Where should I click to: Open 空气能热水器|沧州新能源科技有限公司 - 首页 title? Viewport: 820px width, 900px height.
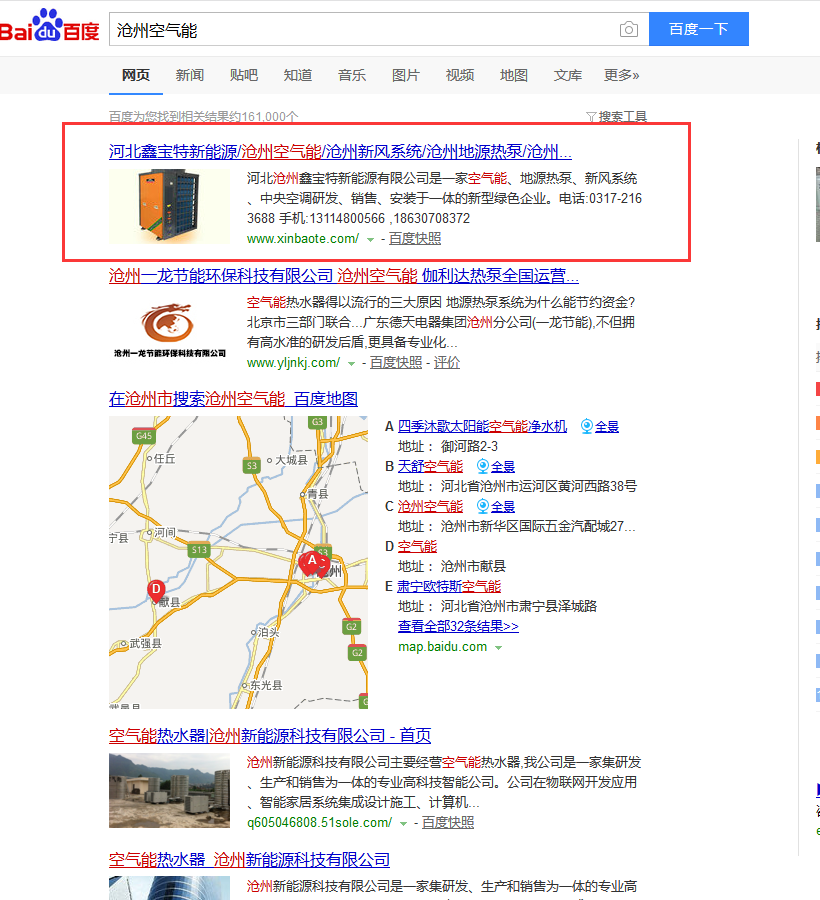click(x=270, y=736)
